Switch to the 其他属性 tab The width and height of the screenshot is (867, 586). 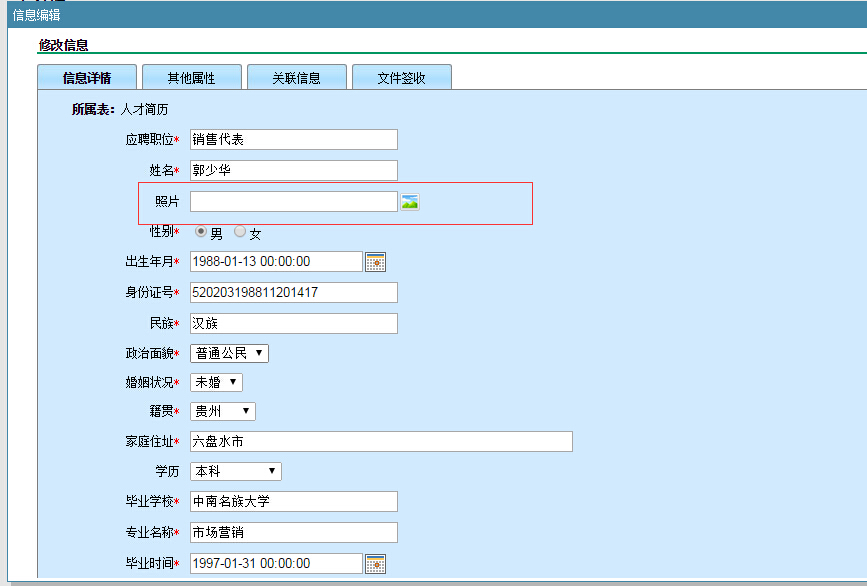click(191, 78)
